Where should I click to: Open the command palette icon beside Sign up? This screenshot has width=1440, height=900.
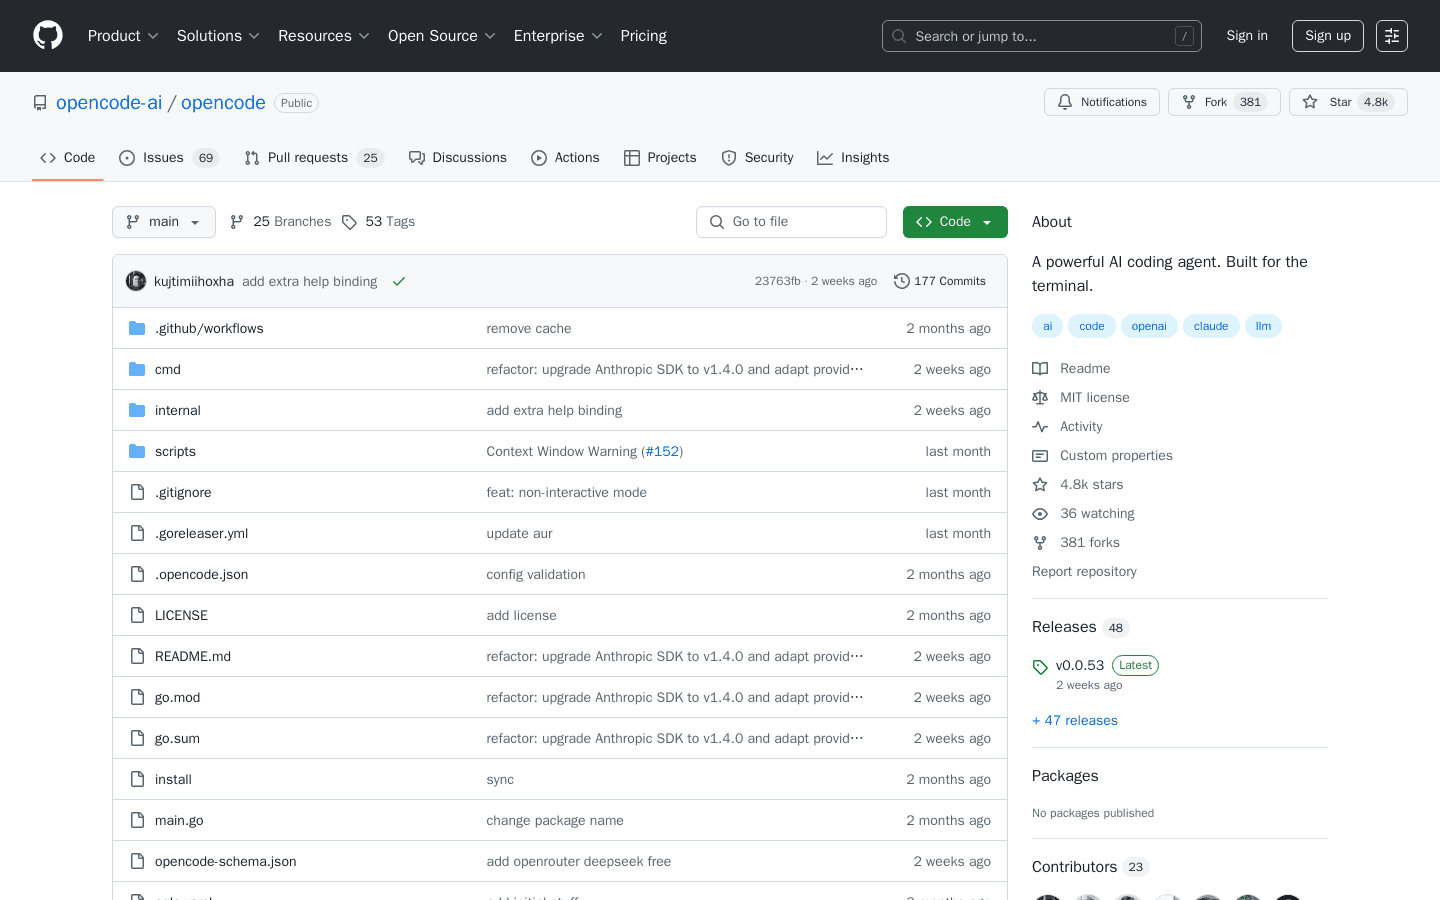[x=1391, y=36]
